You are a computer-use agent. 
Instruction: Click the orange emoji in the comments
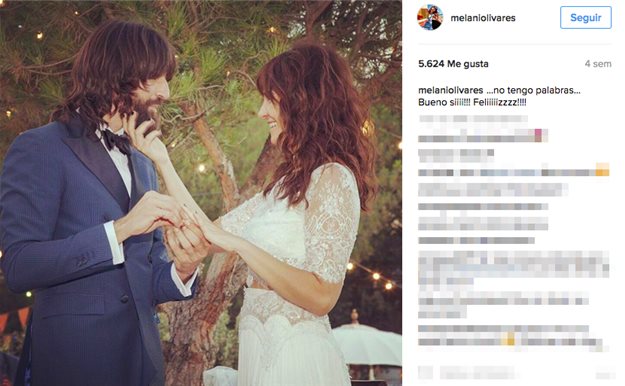point(602,169)
